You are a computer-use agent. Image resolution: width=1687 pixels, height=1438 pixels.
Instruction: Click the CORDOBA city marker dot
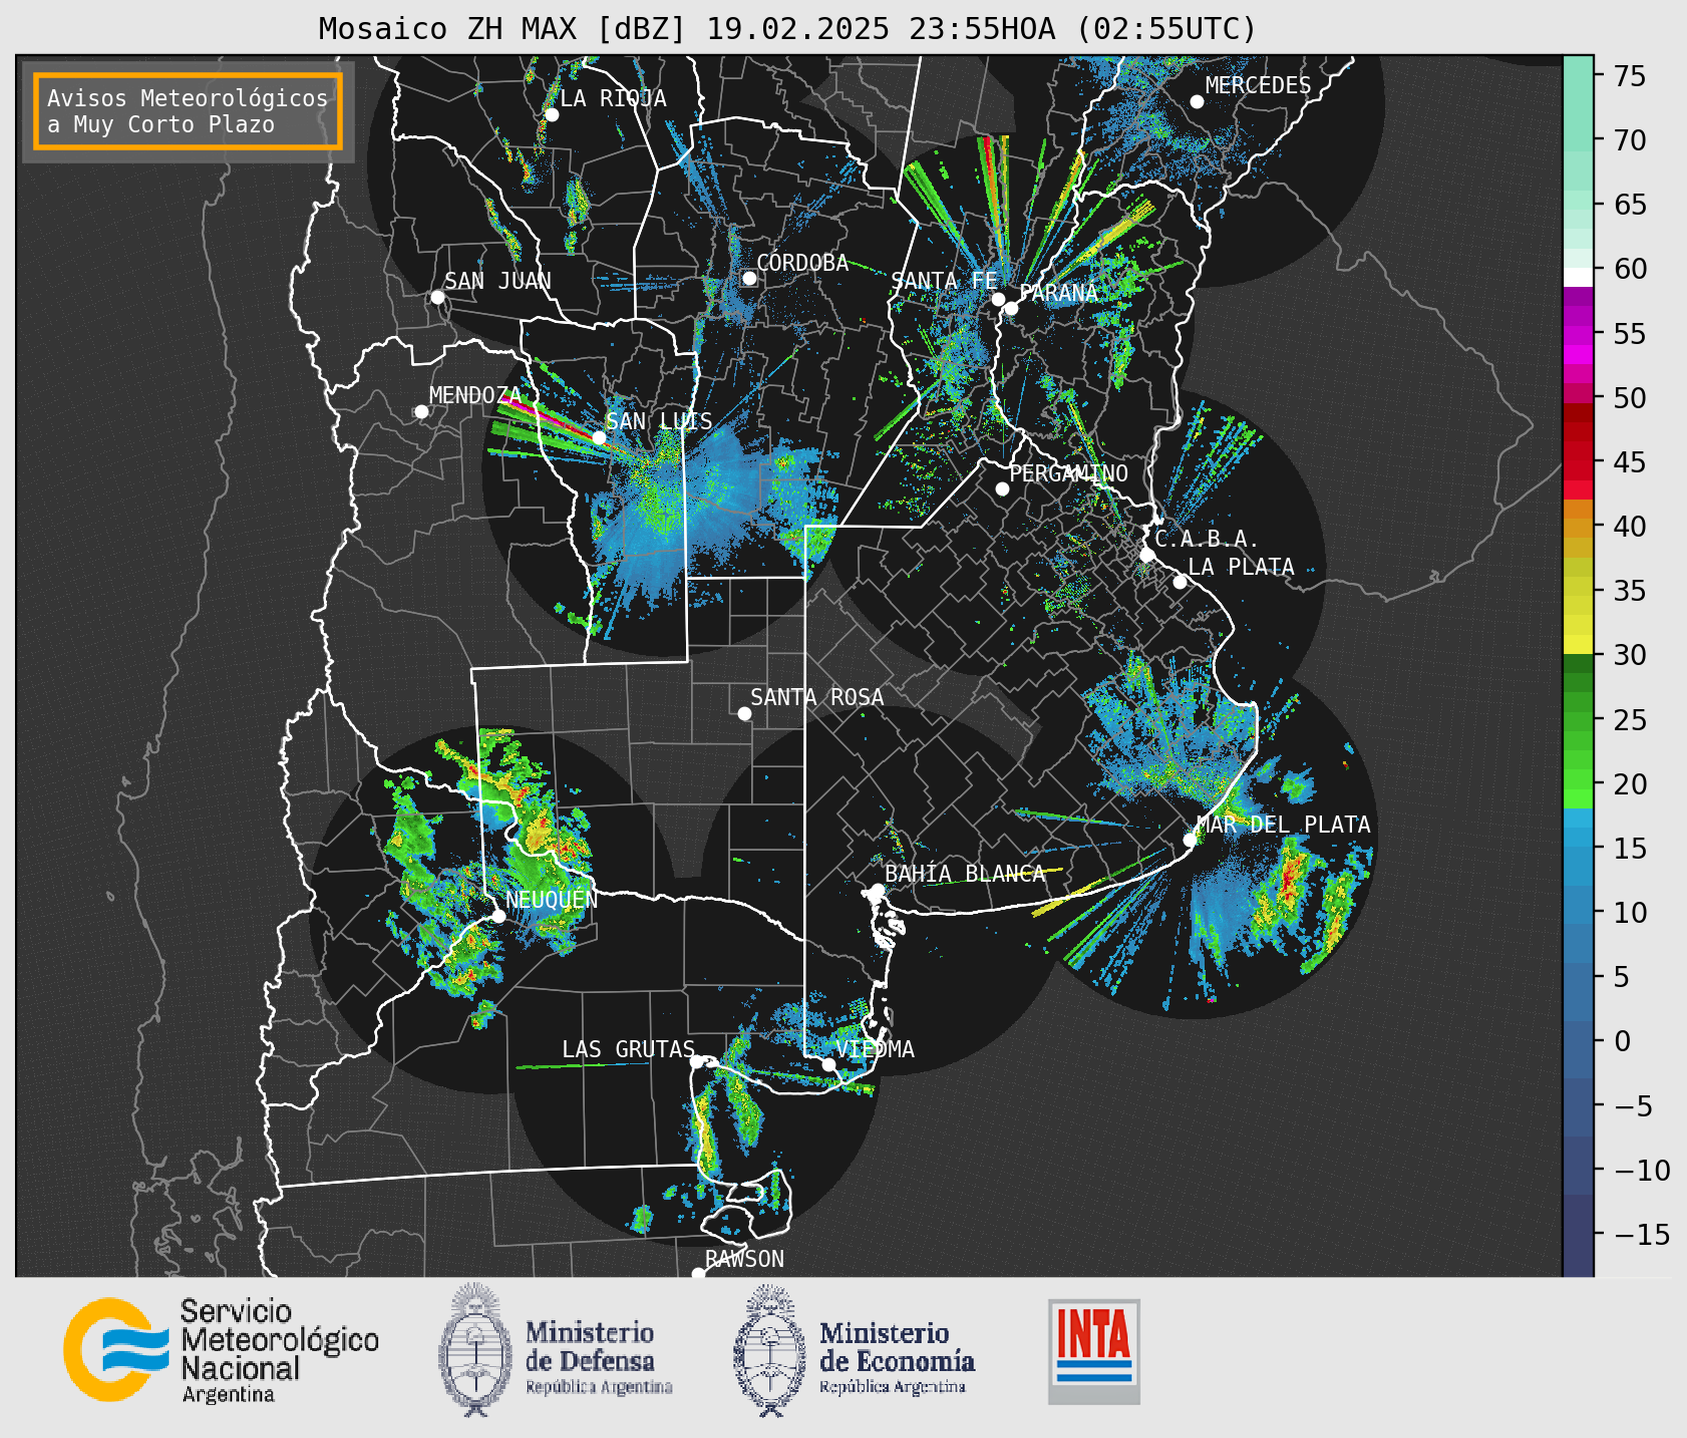[749, 278]
